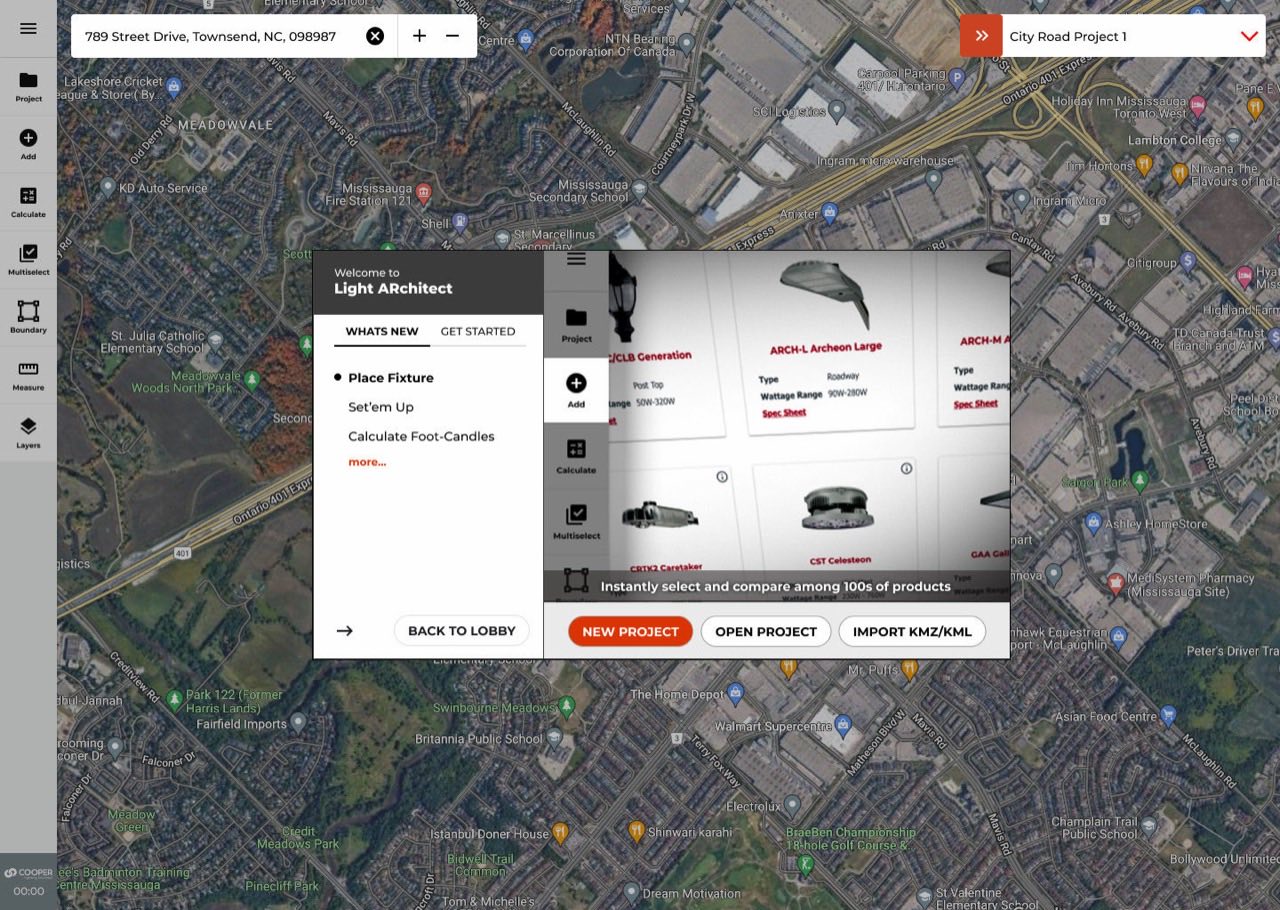Click Tim Hortons map marker
The height and width of the screenshot is (910, 1280).
click(x=1145, y=163)
